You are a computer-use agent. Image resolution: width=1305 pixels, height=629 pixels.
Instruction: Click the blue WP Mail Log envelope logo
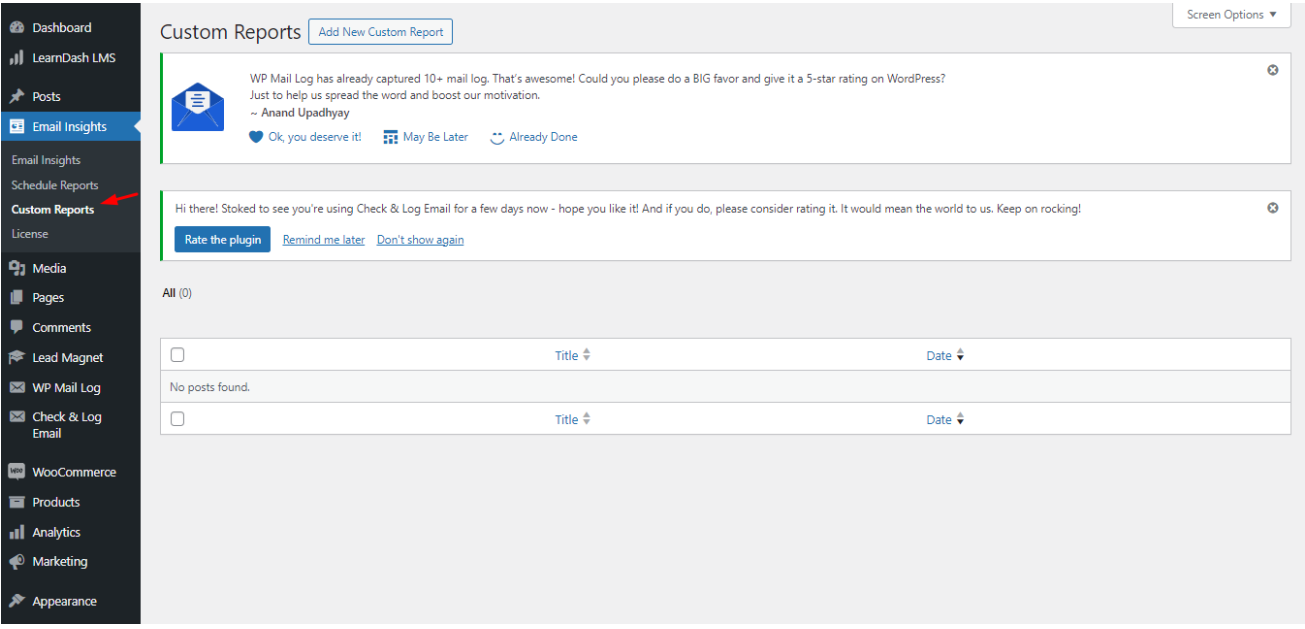coord(198,107)
